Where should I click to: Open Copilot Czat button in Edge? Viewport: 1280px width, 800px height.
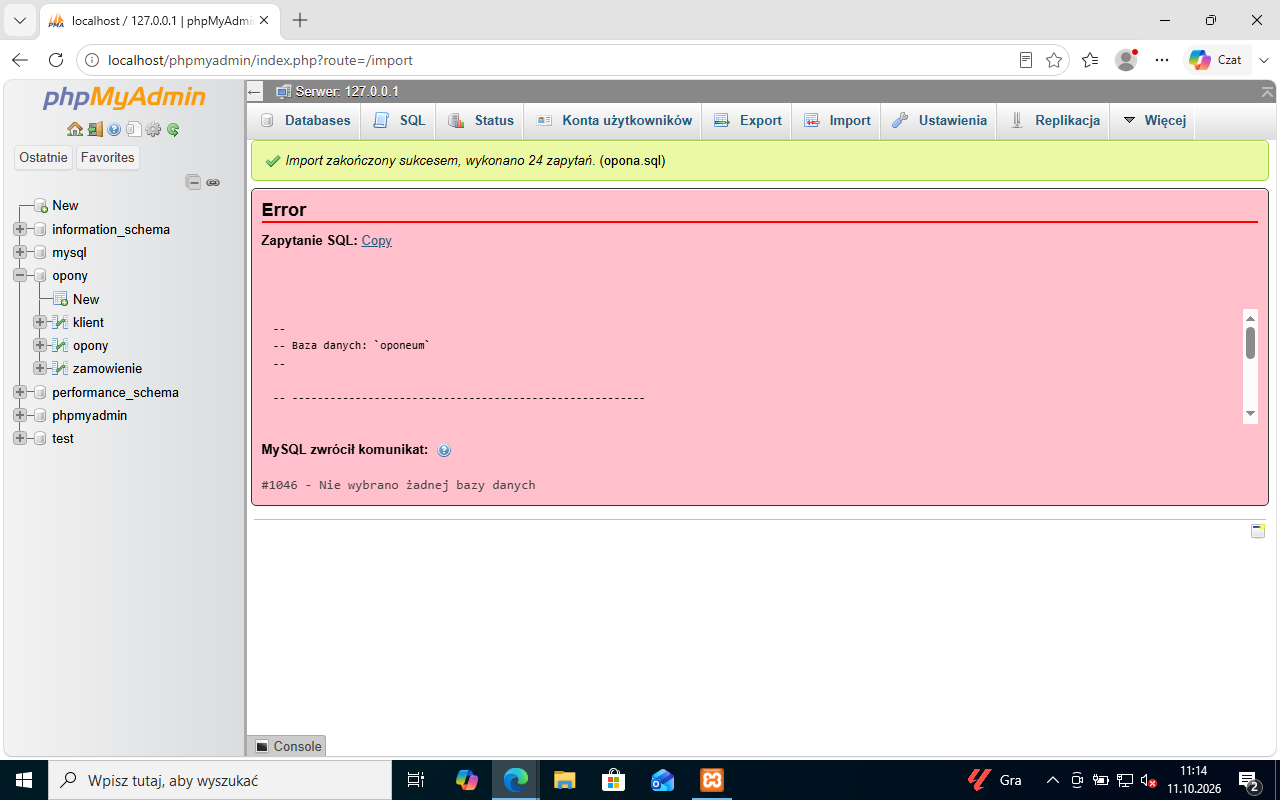[x=1215, y=60]
